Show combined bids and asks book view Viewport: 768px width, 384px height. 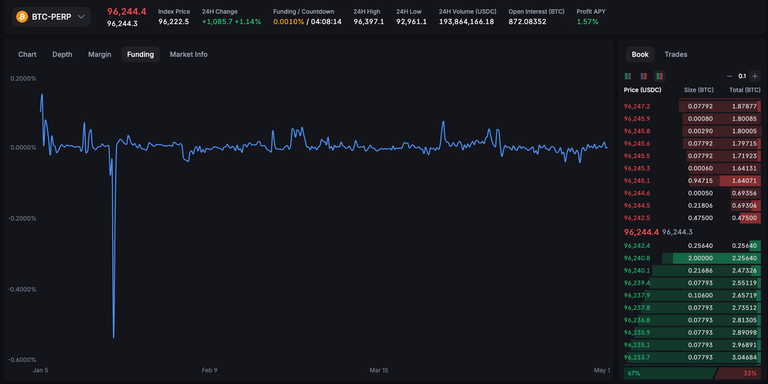[659, 76]
